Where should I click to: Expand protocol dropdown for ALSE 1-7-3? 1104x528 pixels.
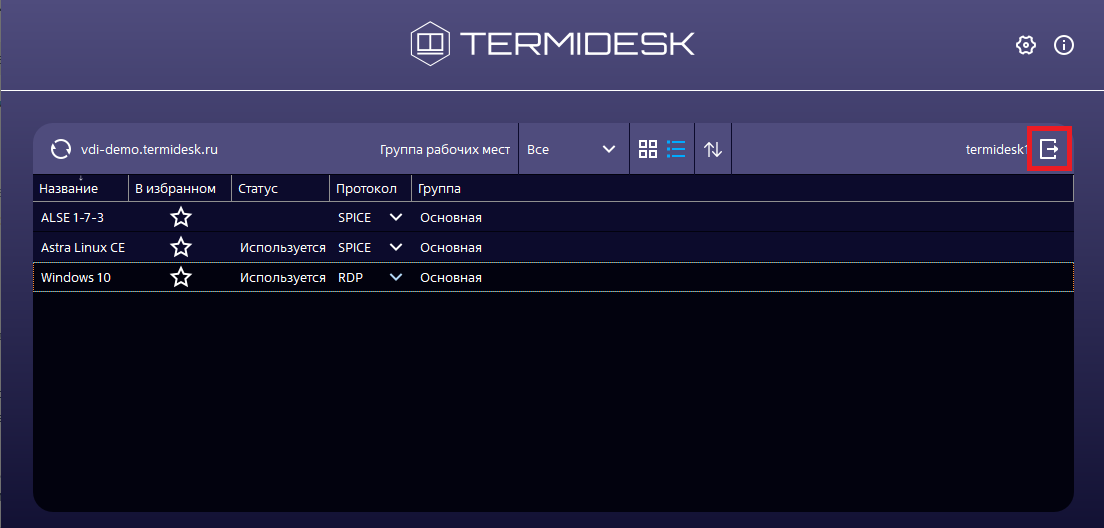click(x=396, y=217)
